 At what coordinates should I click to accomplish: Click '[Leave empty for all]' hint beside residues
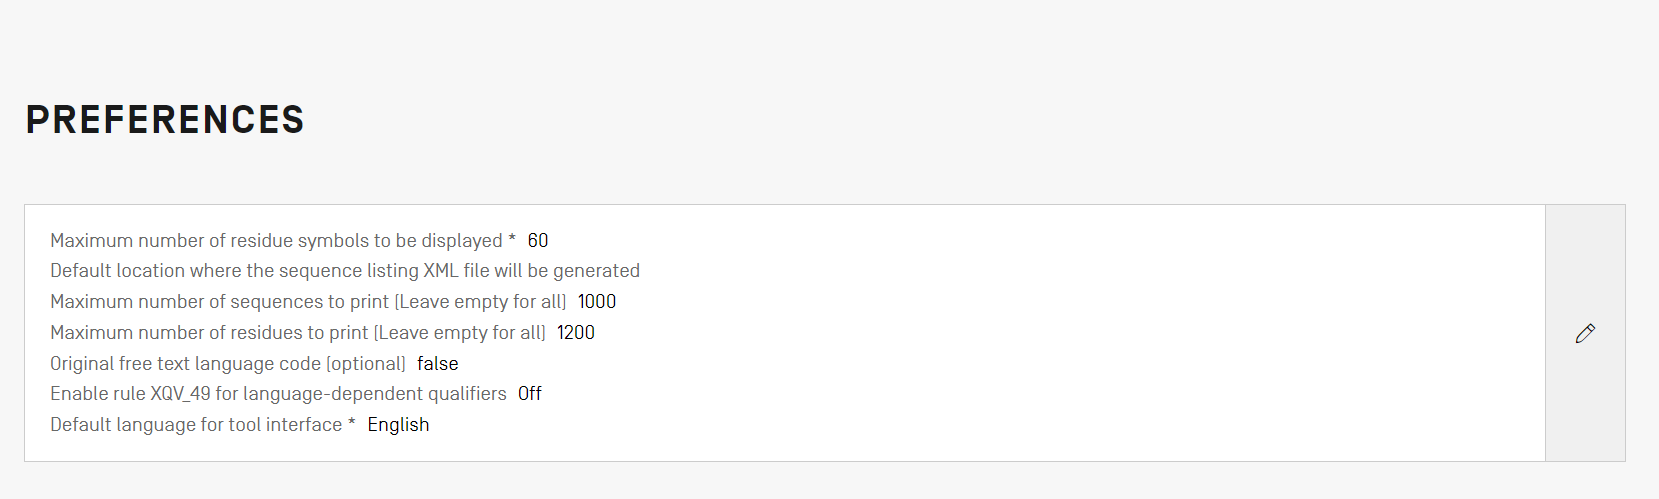point(460,333)
